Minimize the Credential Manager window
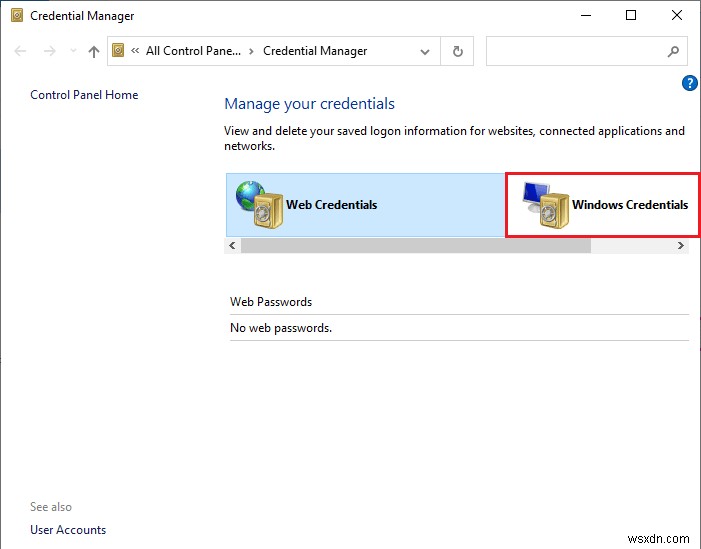This screenshot has width=701, height=549. tap(586, 15)
